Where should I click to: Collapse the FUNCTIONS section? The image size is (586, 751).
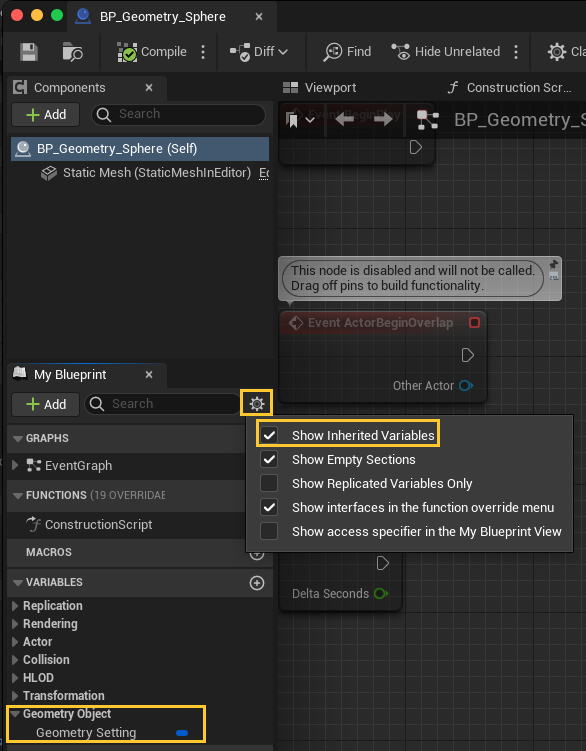click(x=18, y=495)
